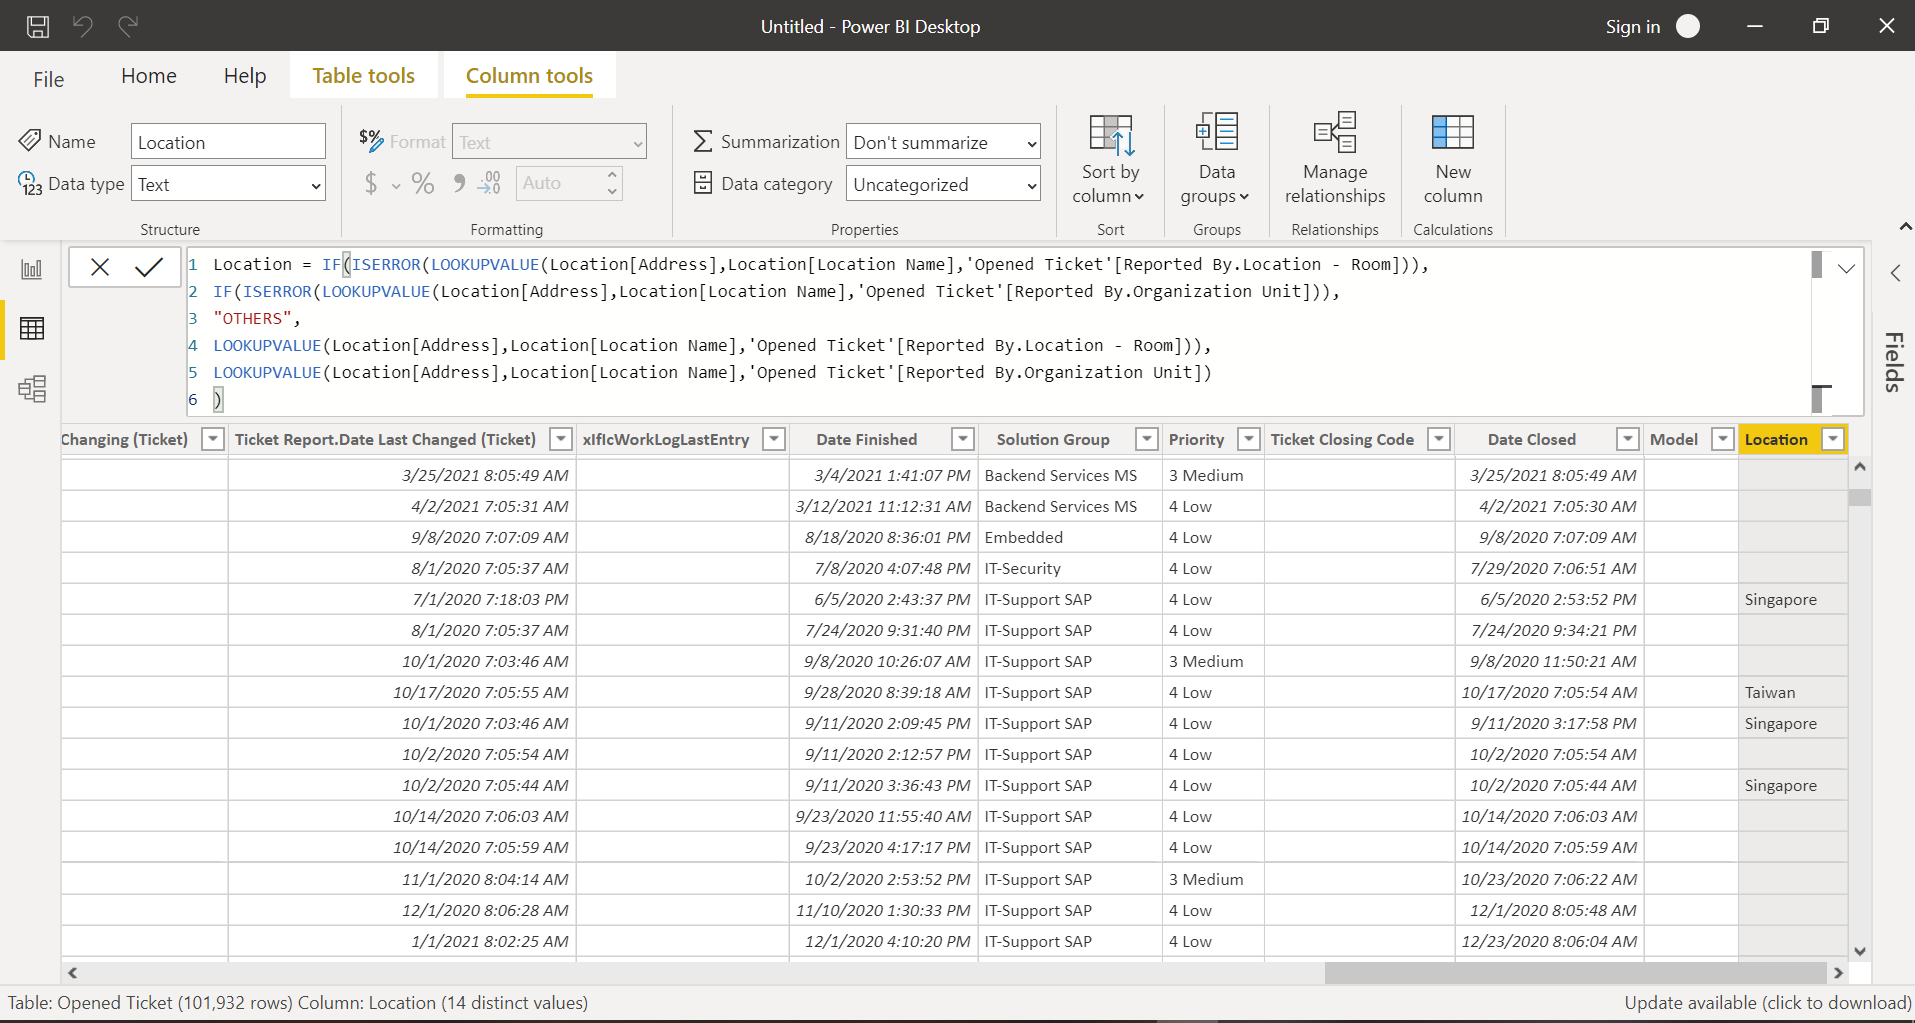The image size is (1915, 1023).
Task: Select the Taiwan cell in Location column
Action: coord(1792,692)
